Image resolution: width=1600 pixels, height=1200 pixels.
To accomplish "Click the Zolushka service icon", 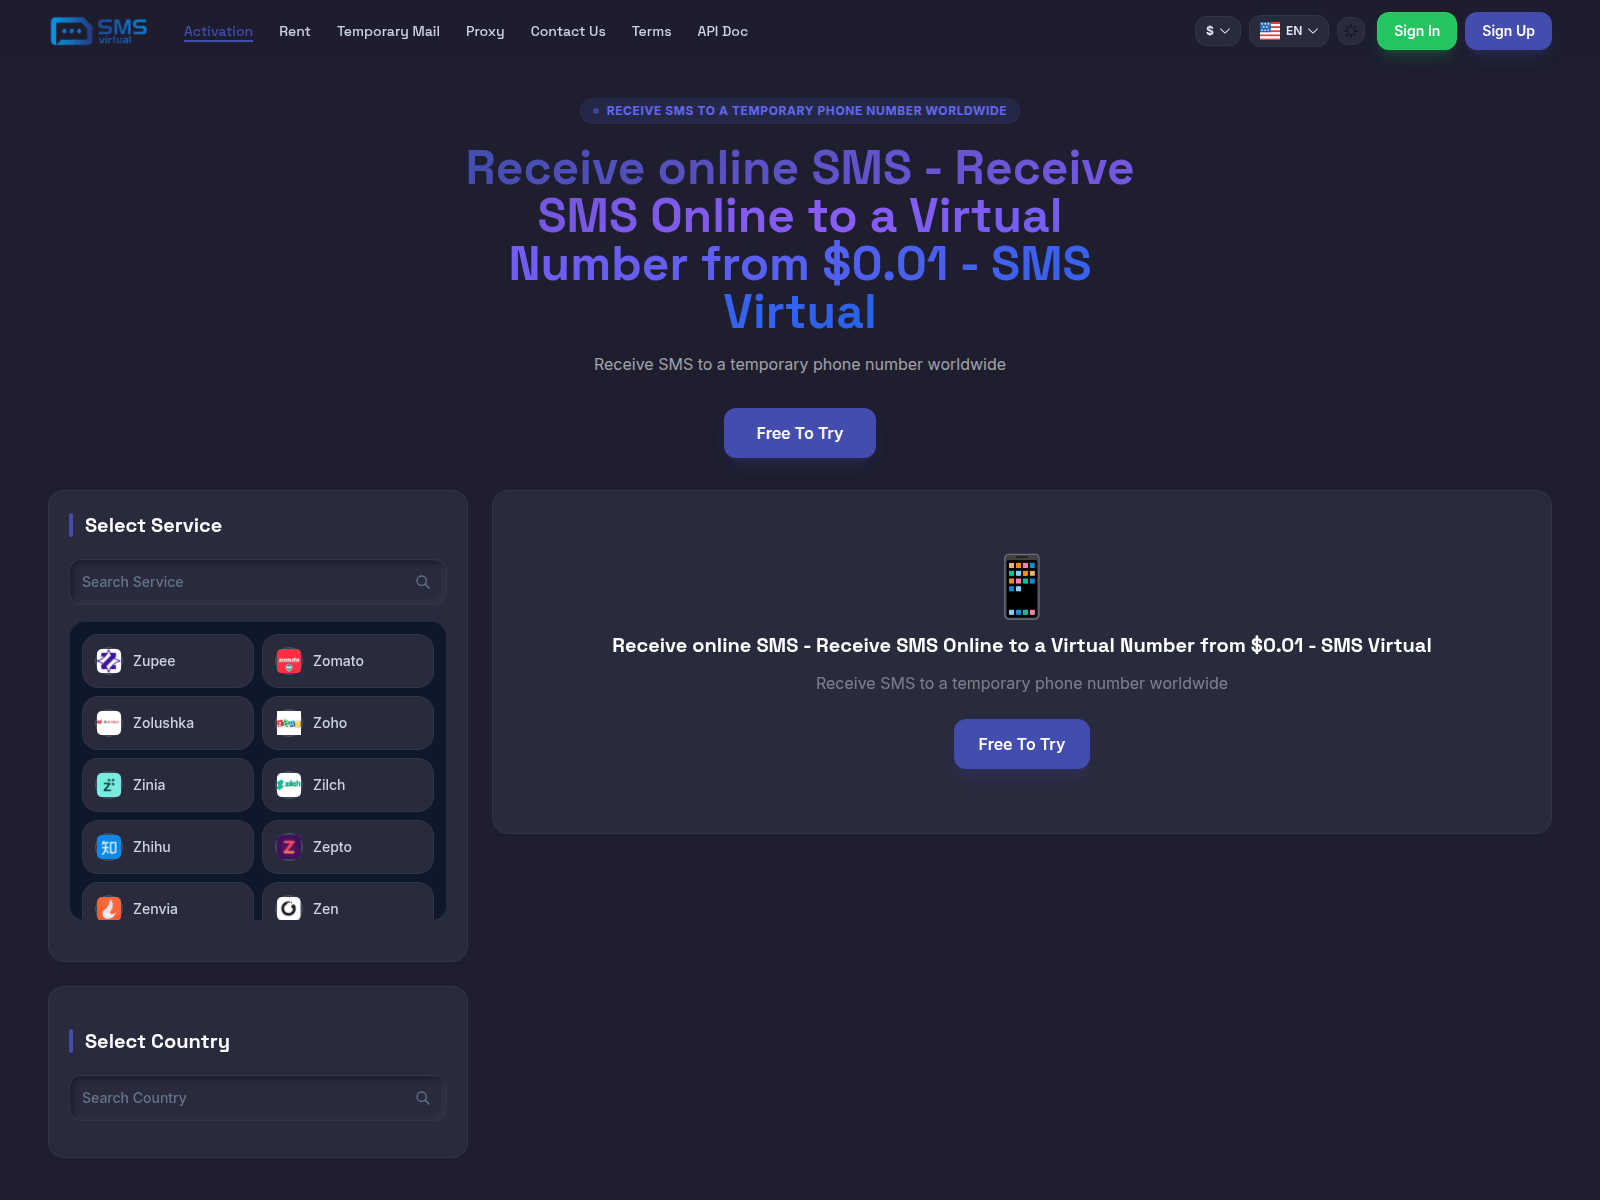I will click(109, 723).
